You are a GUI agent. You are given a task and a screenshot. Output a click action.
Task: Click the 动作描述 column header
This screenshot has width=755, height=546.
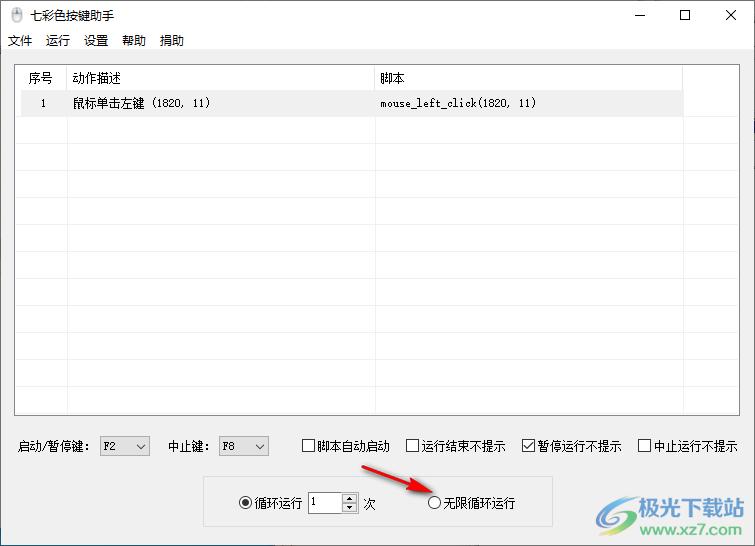220,78
